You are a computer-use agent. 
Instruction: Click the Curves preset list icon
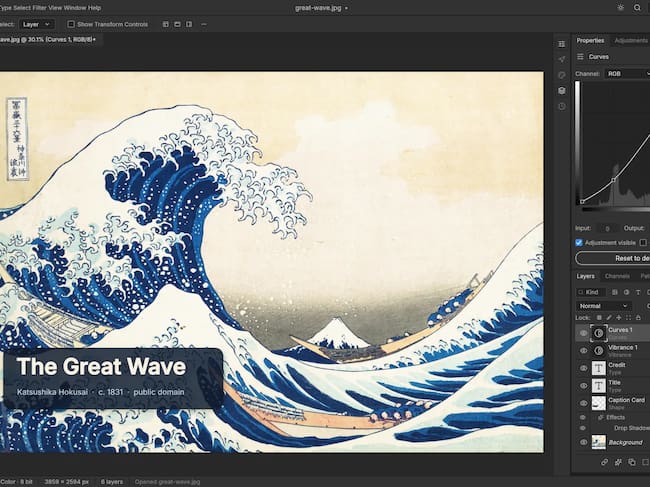coord(580,57)
